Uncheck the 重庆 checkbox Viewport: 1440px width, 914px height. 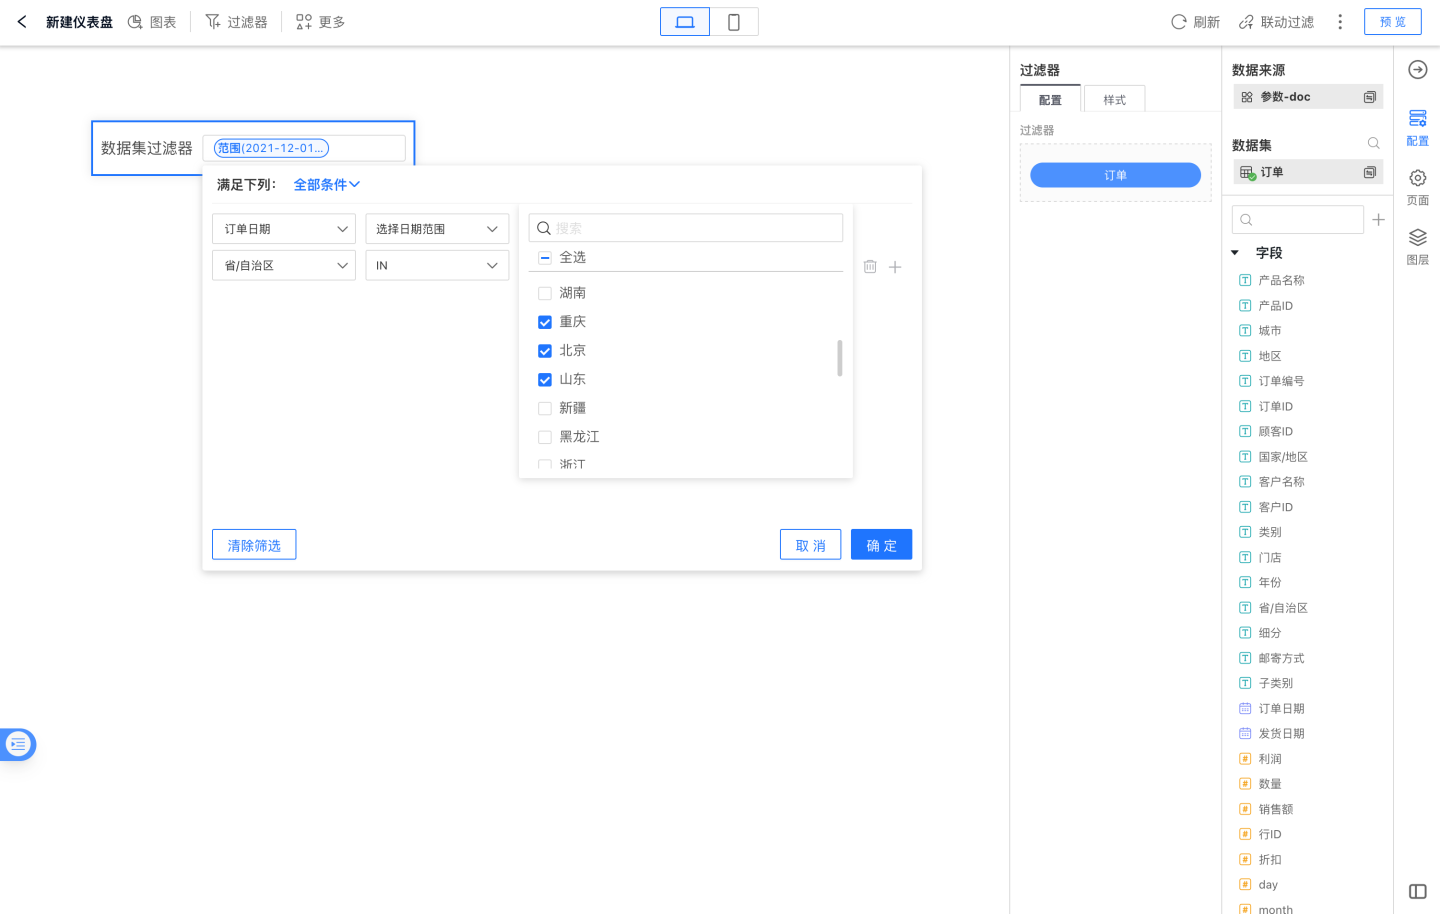click(x=545, y=322)
